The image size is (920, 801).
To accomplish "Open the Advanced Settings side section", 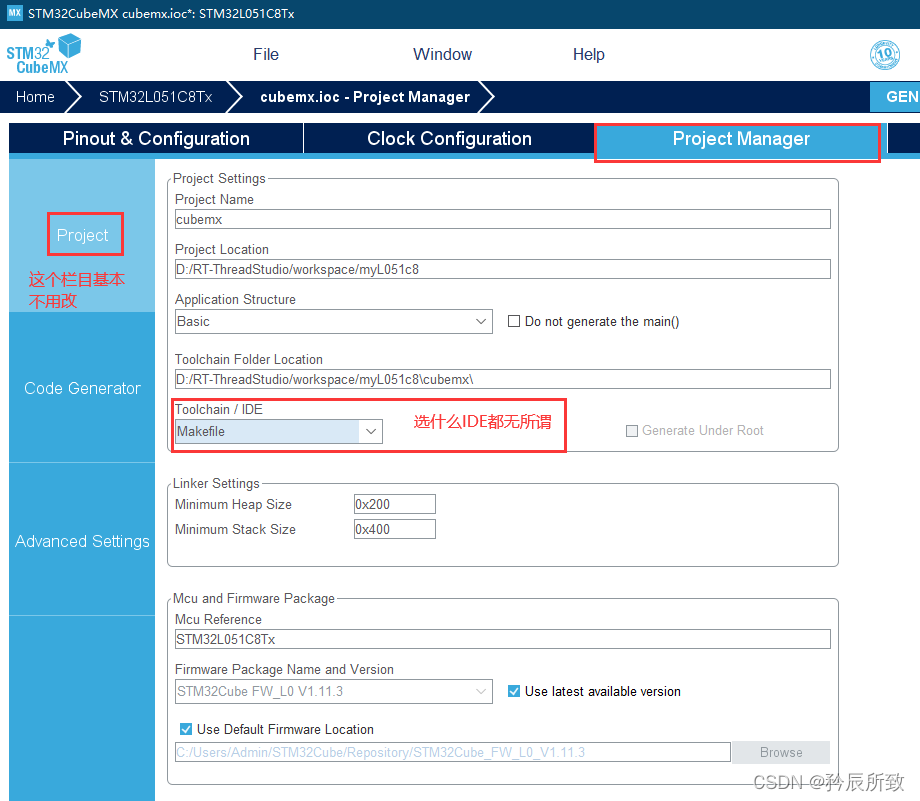I will point(82,541).
